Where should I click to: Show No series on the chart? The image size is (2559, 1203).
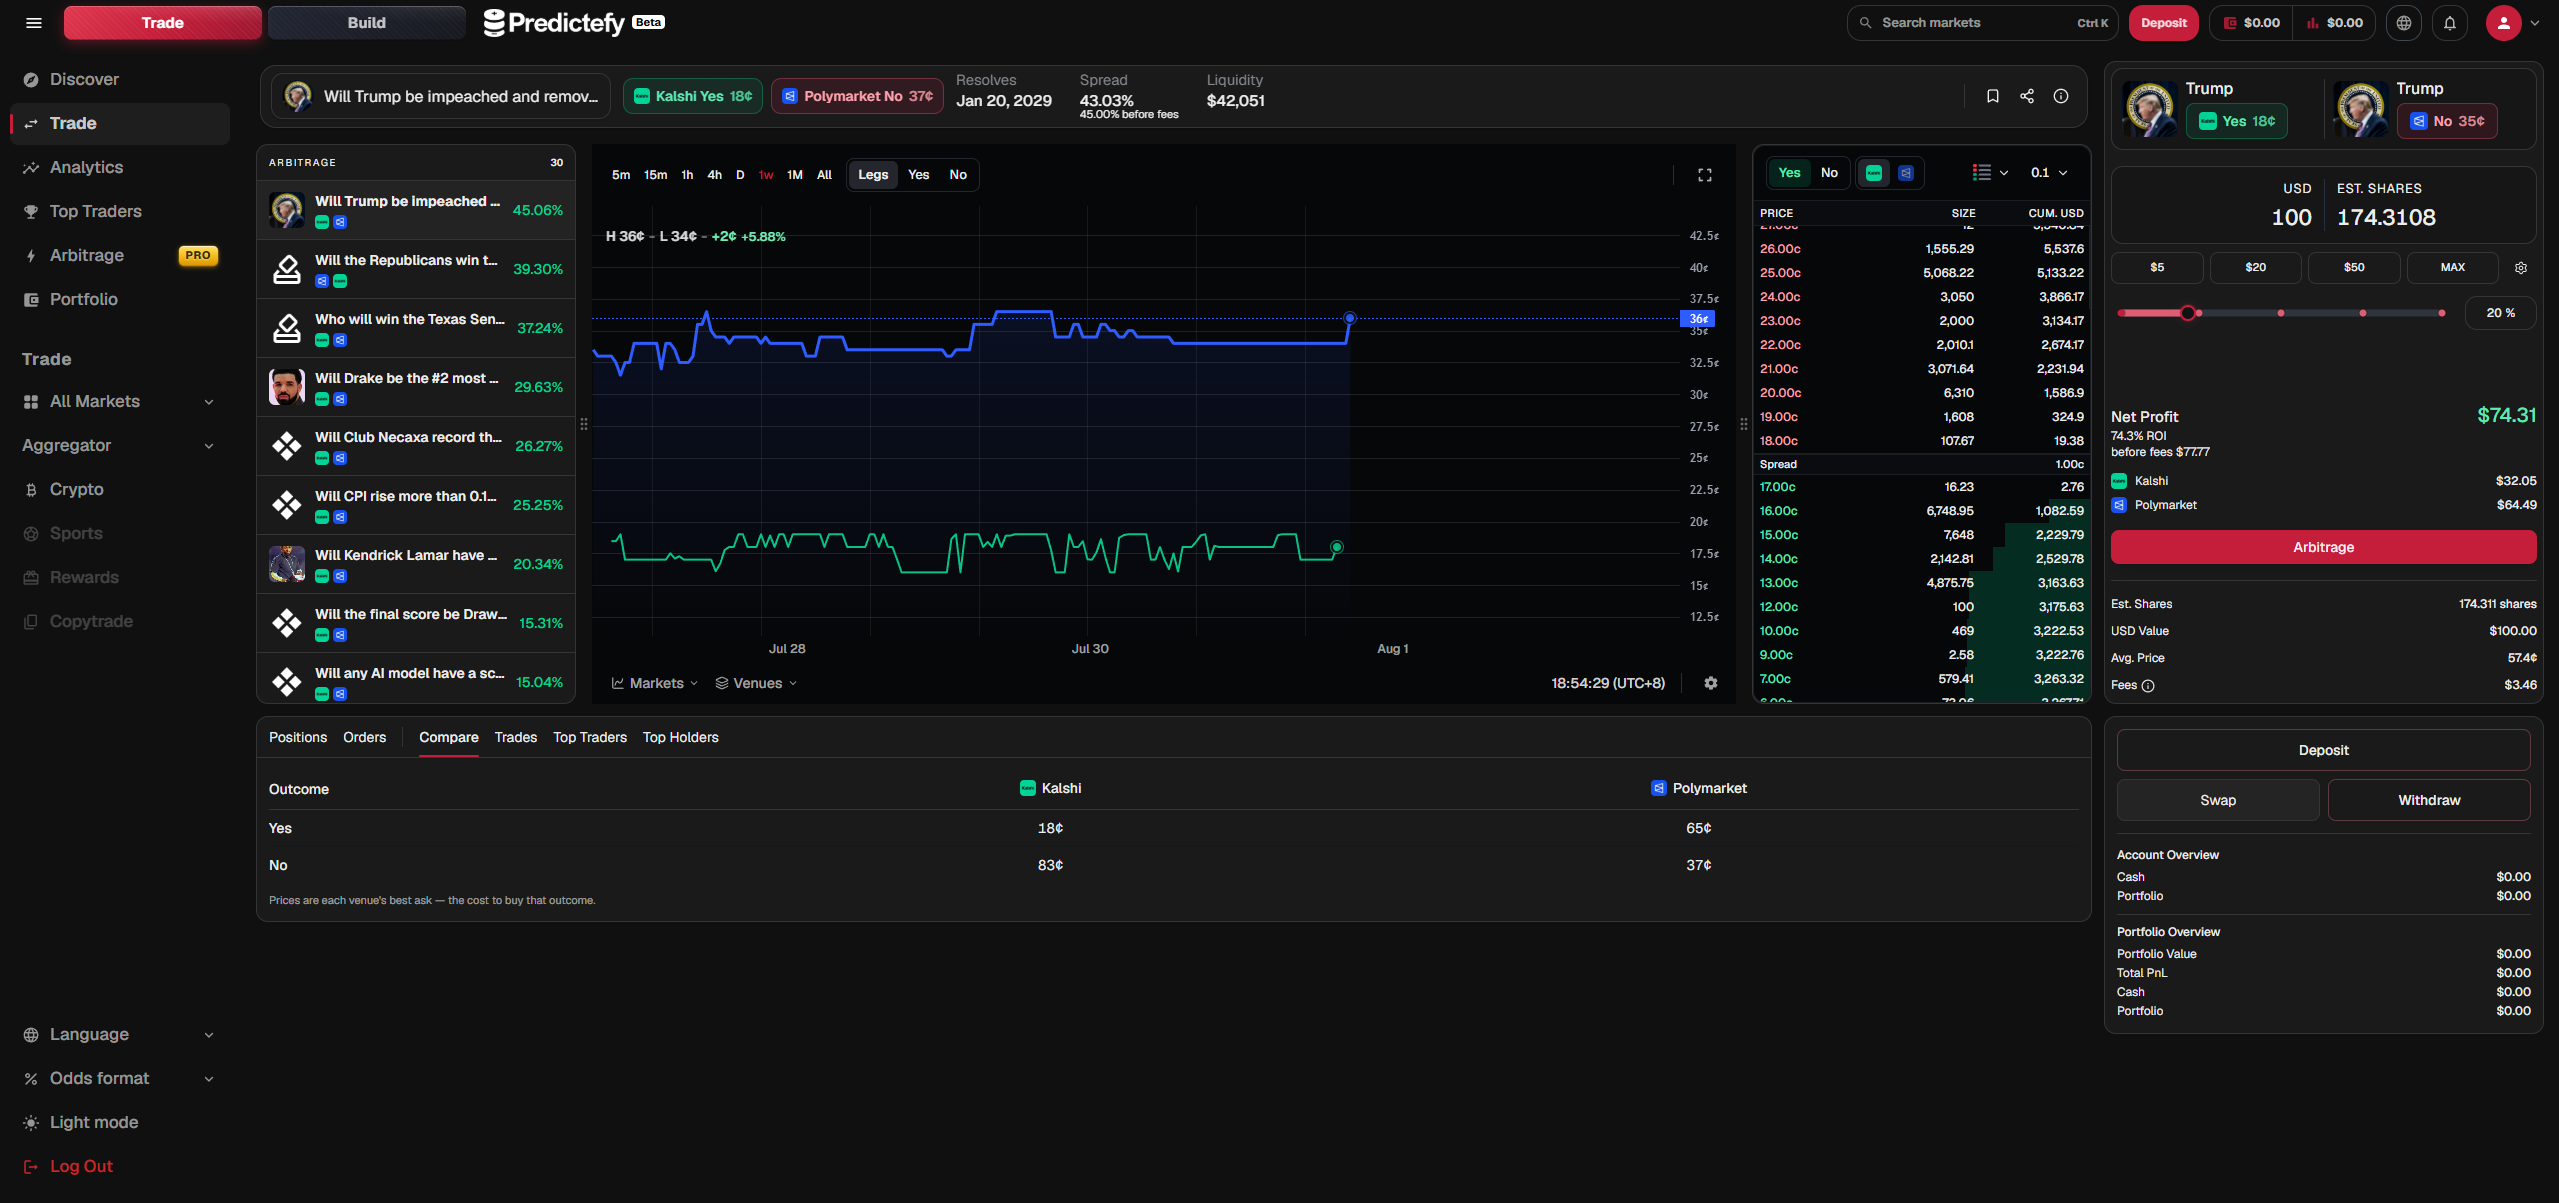pyautogui.click(x=958, y=175)
